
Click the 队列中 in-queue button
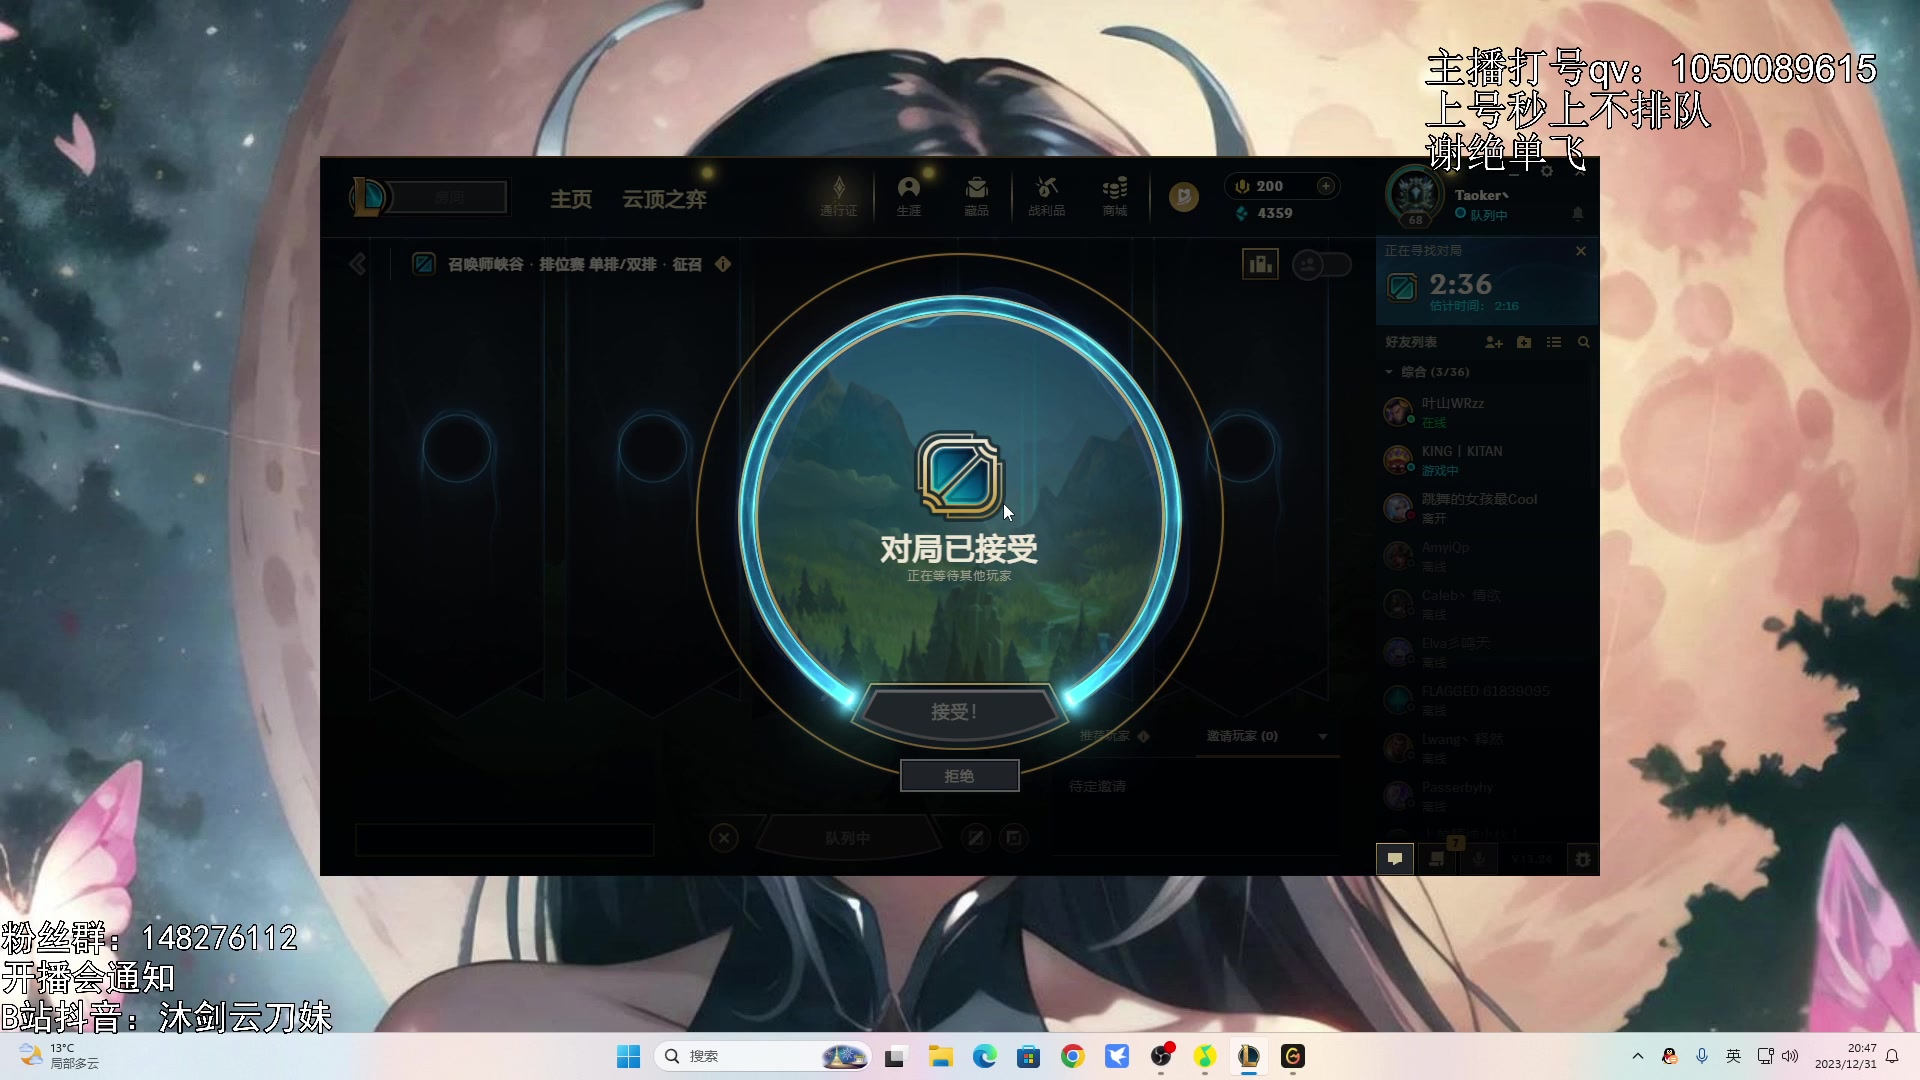coord(848,838)
